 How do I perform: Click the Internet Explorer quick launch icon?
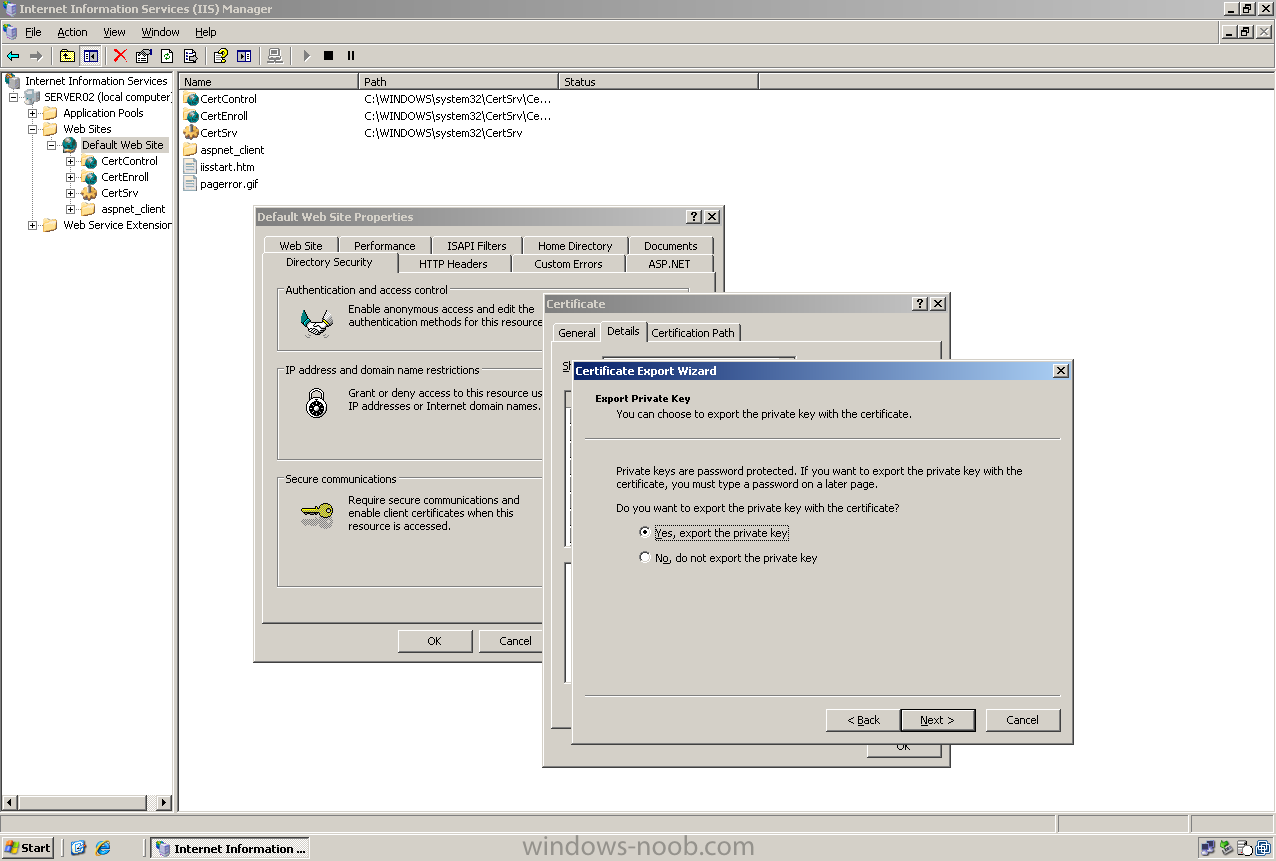point(103,848)
